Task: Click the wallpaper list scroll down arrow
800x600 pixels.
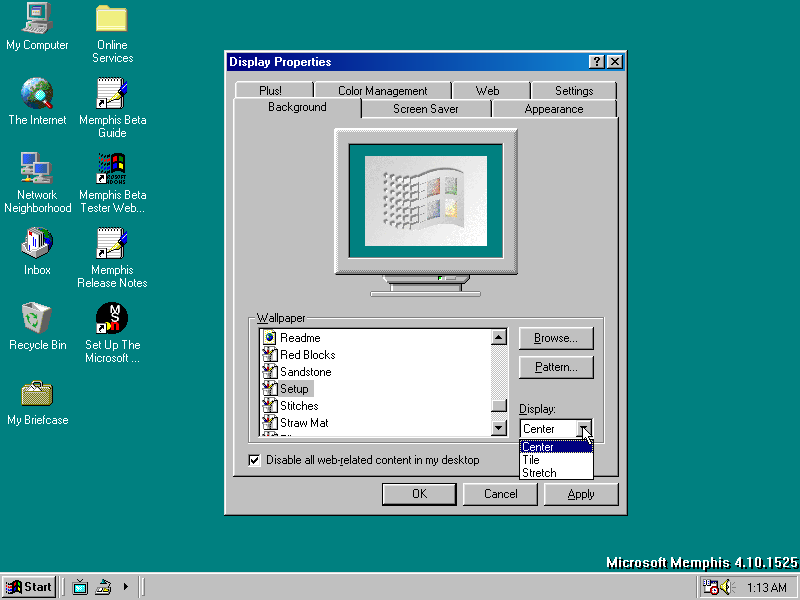Action: coord(498,428)
